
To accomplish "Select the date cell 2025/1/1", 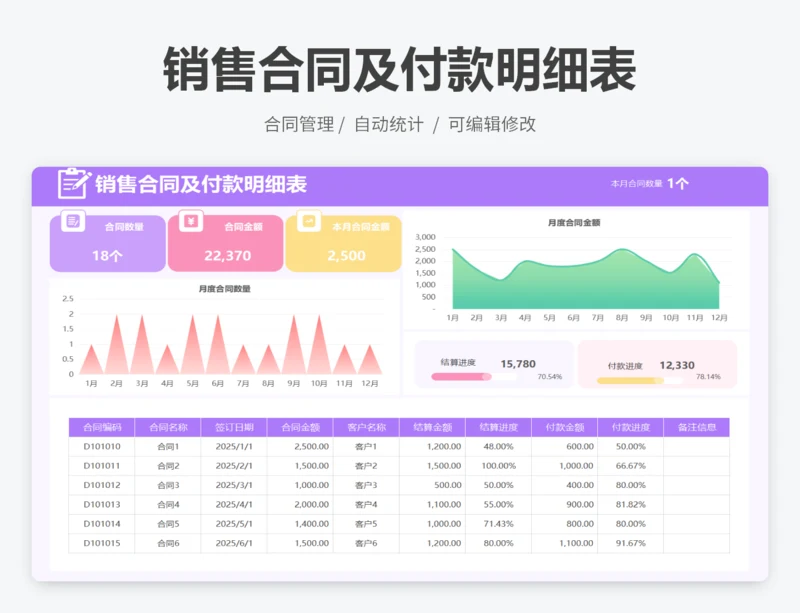I will (x=234, y=447).
